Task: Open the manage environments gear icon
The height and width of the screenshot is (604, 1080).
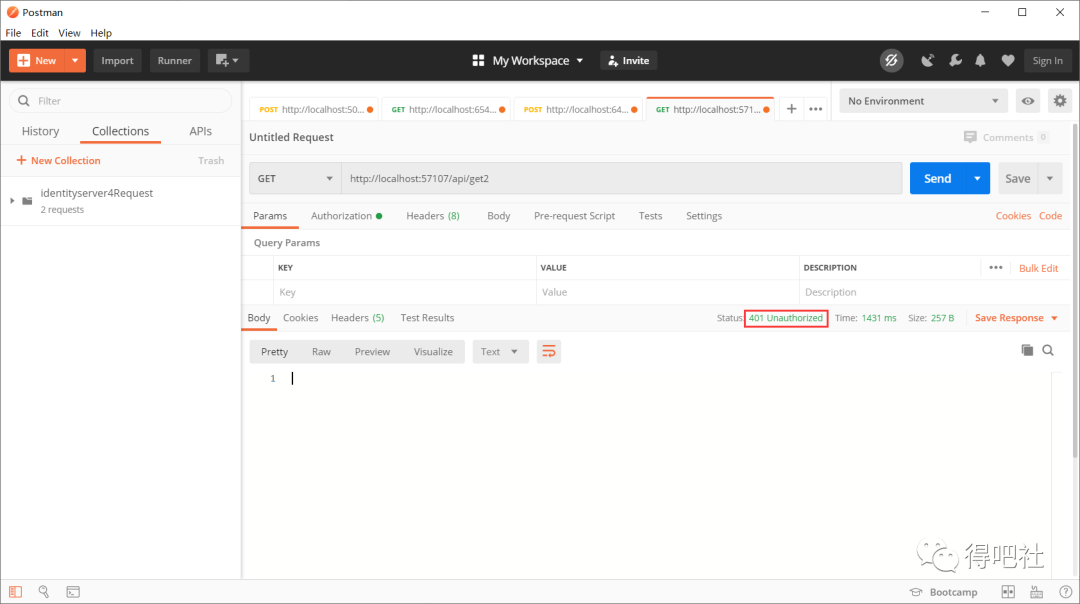Action: click(1060, 101)
